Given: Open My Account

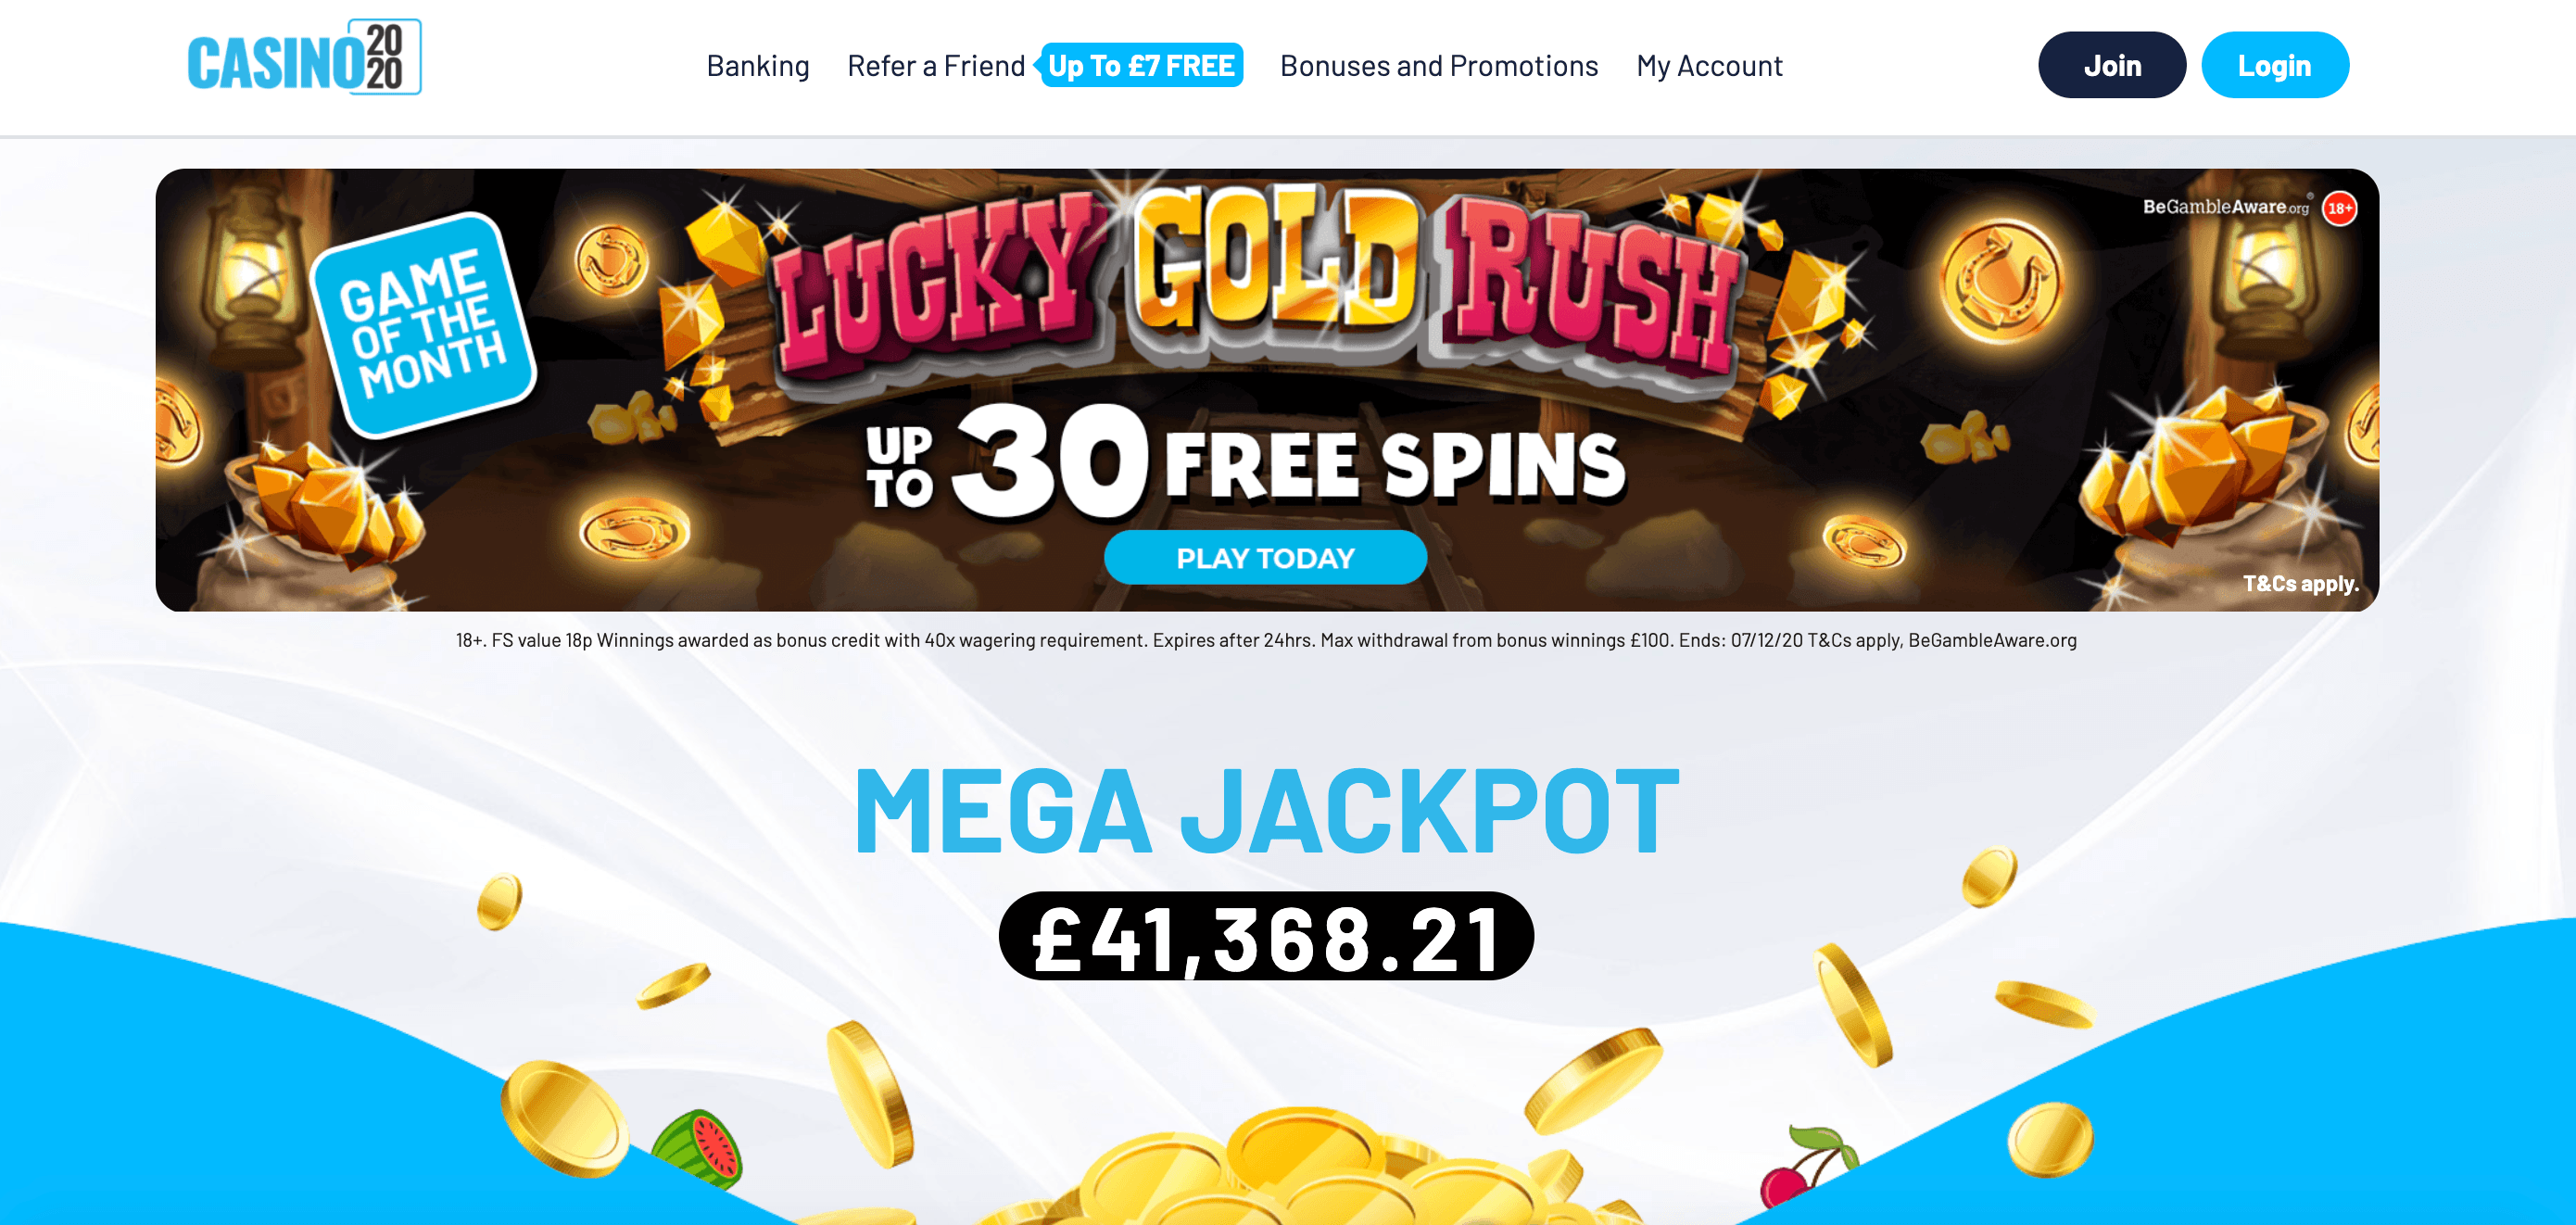Looking at the screenshot, I should (x=1709, y=66).
